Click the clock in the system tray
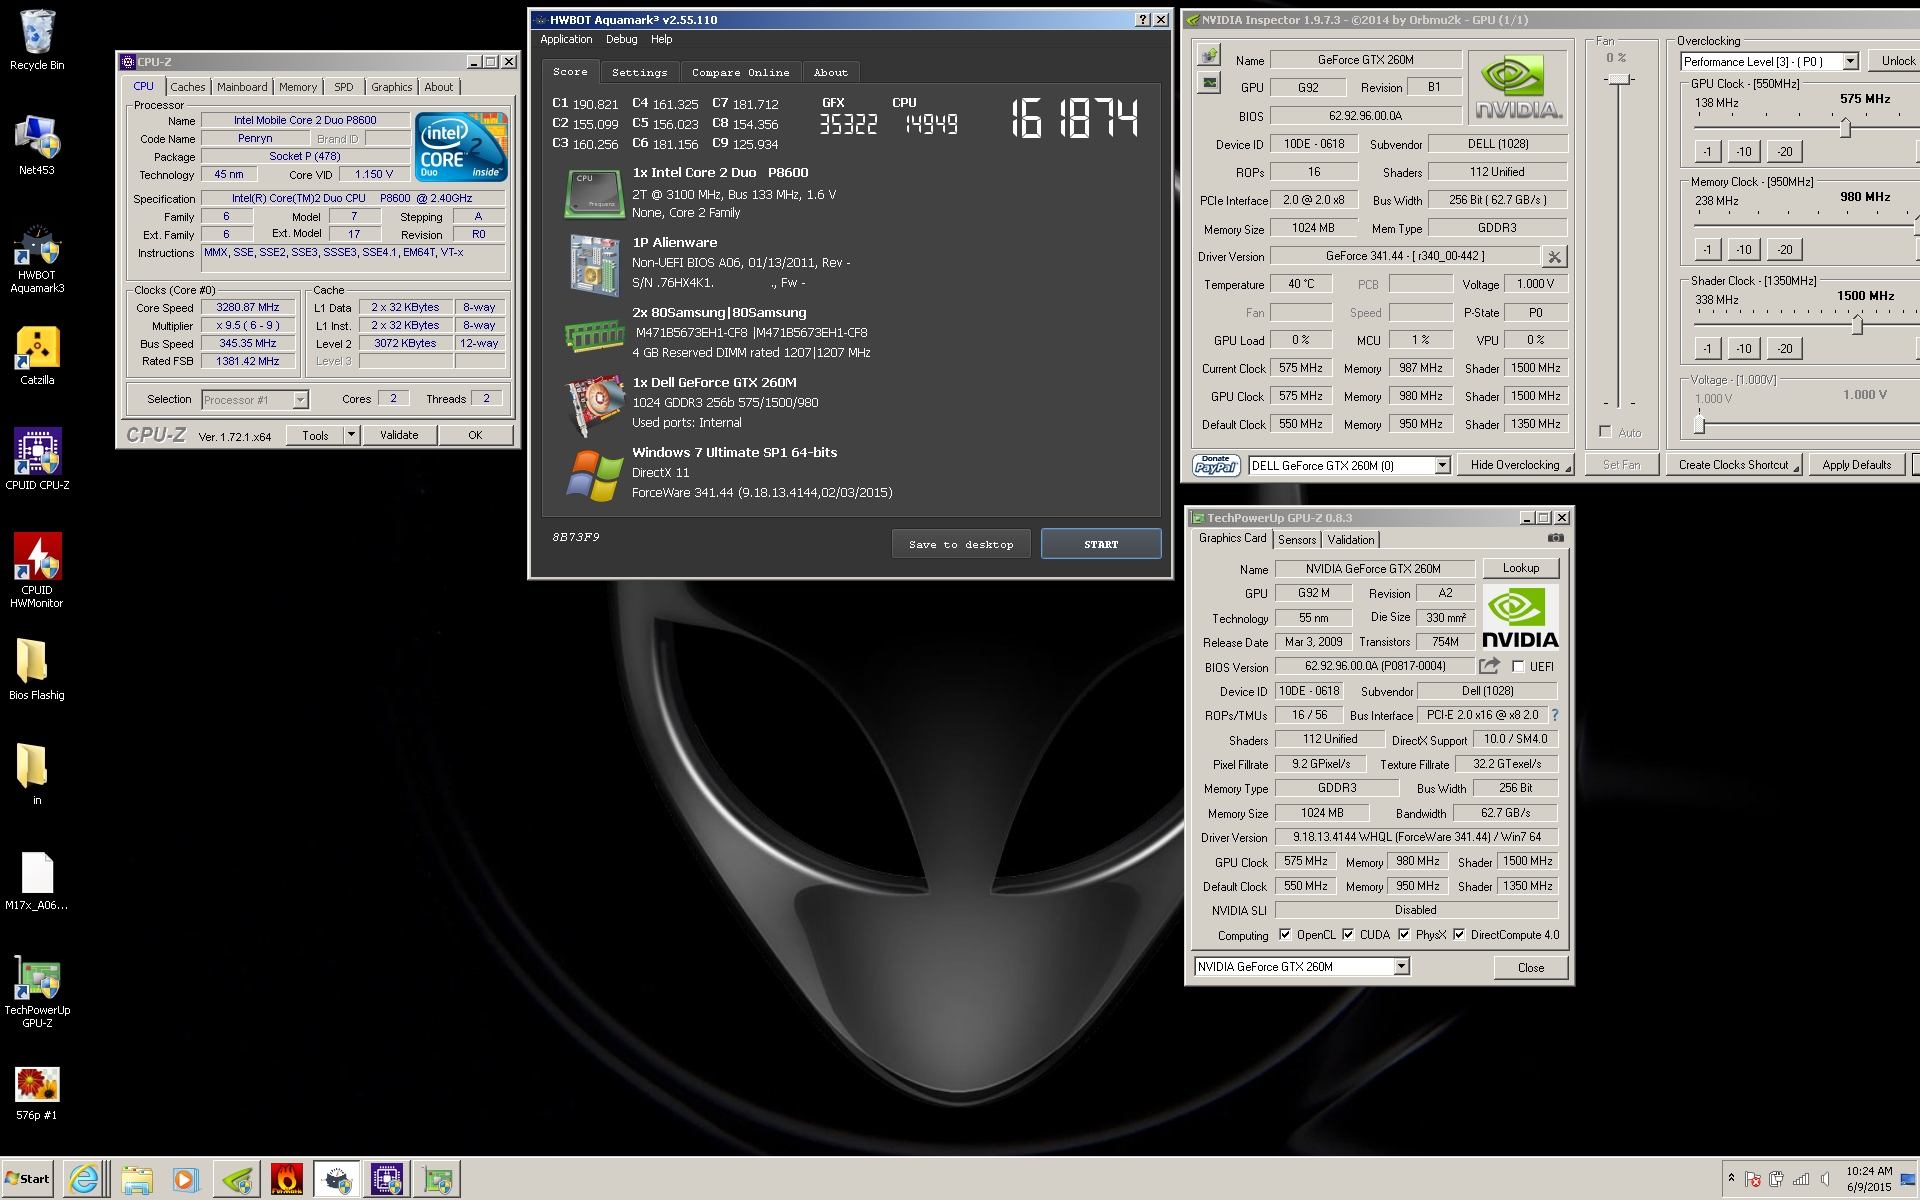This screenshot has width=1920, height=1200. pyautogui.click(x=1869, y=1179)
